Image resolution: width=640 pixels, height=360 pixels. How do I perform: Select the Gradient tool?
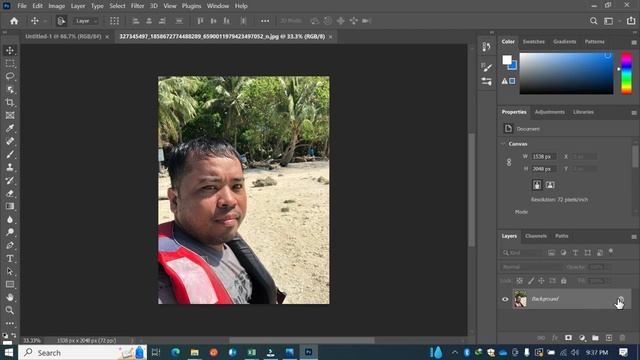coord(10,206)
